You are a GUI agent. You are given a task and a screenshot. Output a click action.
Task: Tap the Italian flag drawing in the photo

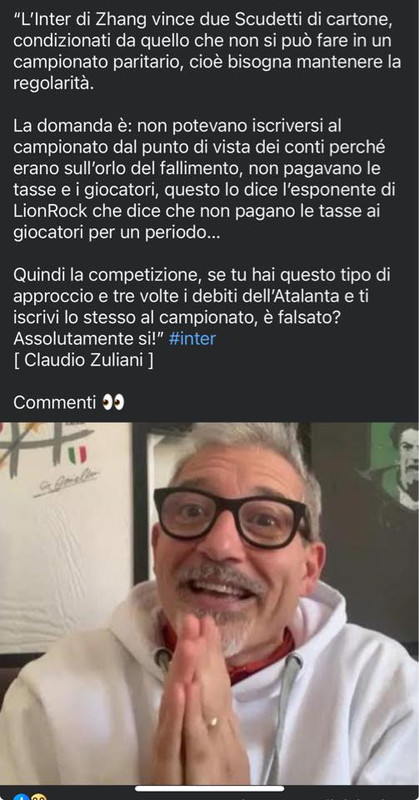[78, 454]
